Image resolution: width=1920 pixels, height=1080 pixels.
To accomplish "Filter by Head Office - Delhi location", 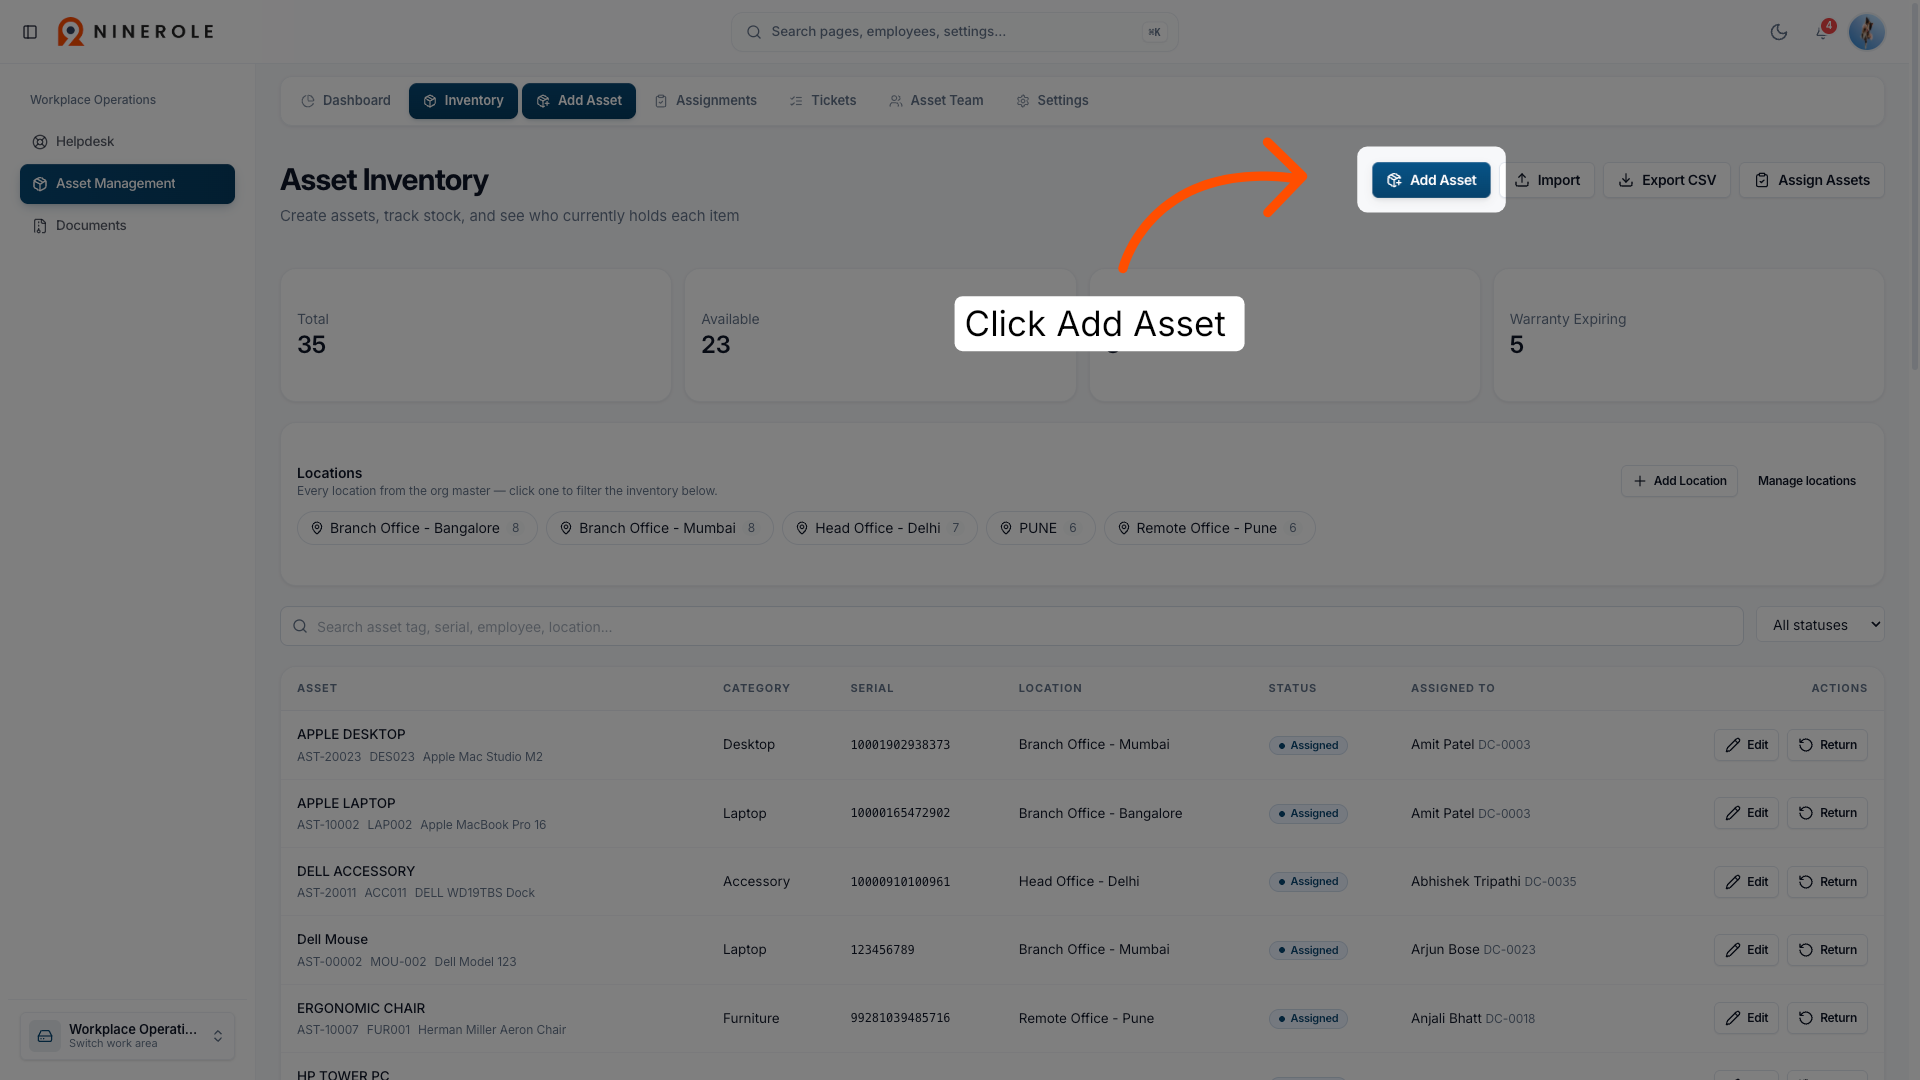I will 880,528.
